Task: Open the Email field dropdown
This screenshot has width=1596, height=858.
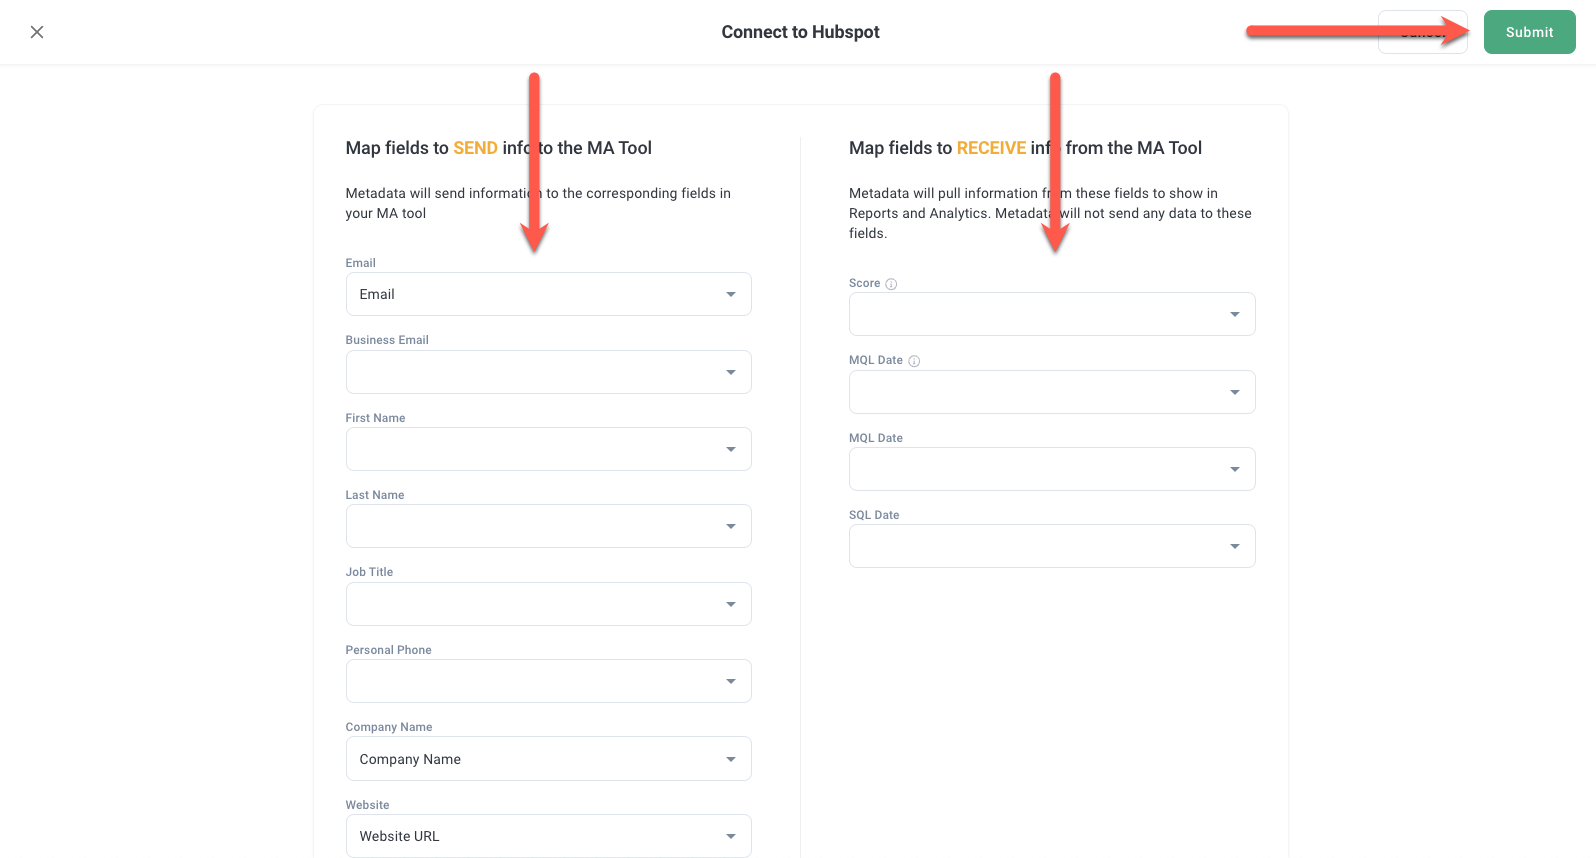Action: tap(548, 294)
